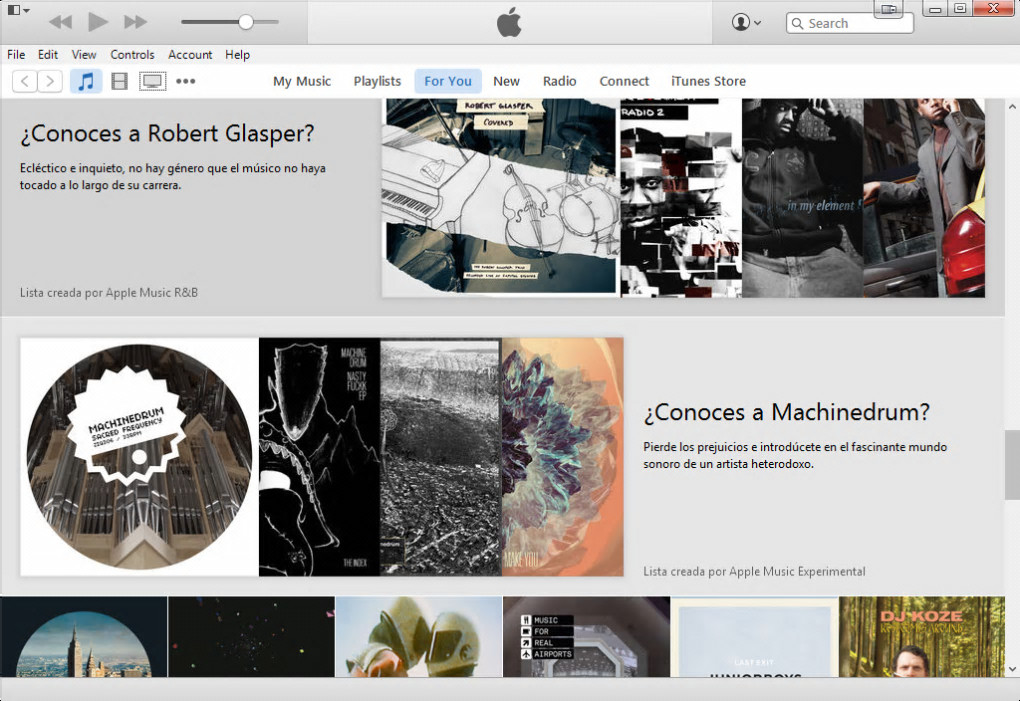Image resolution: width=1020 pixels, height=701 pixels.
Task: Open the yellow helmets album cover
Action: pyautogui.click(x=419, y=637)
